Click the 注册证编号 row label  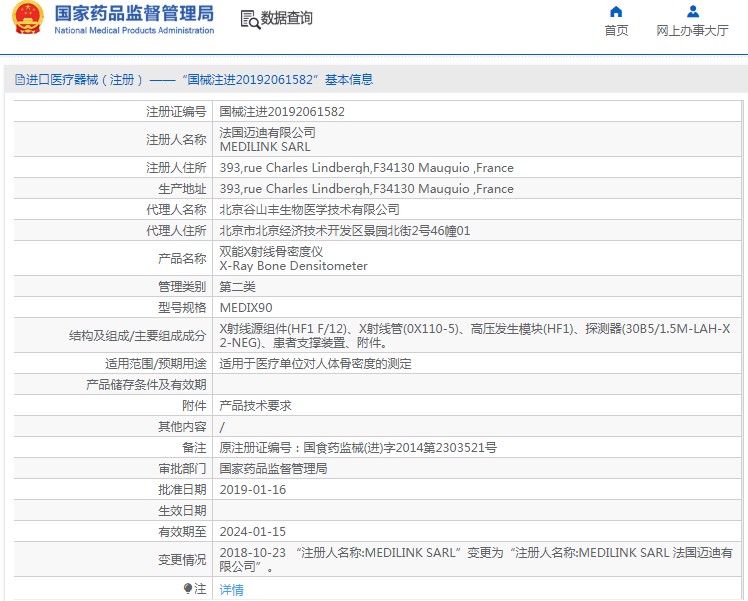176,112
